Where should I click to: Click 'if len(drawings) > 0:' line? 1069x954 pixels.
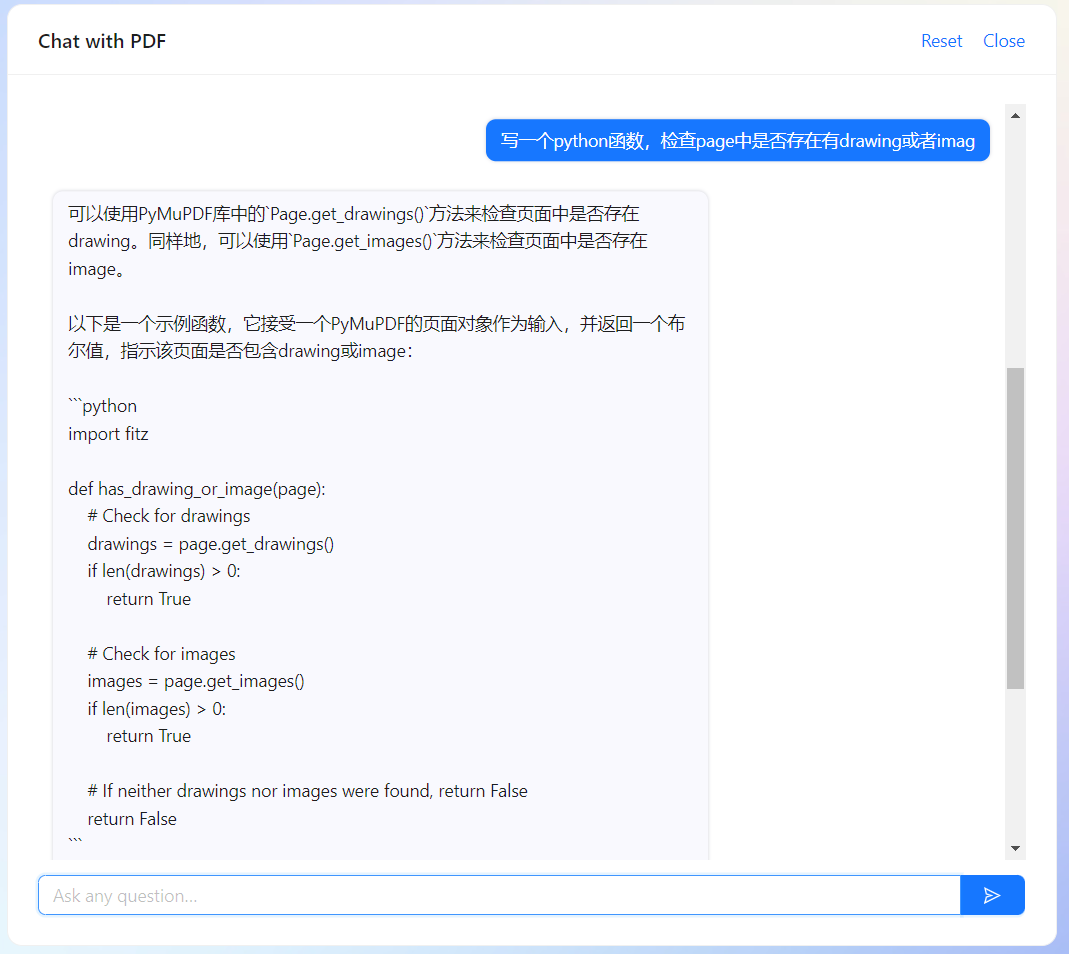click(164, 571)
